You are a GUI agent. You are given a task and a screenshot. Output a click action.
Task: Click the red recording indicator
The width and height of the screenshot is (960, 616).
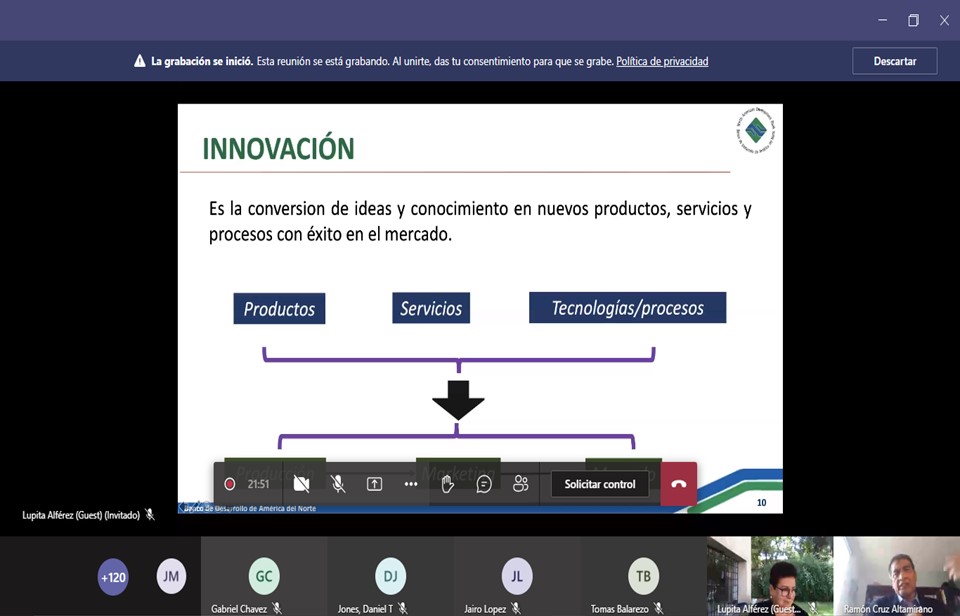230,484
